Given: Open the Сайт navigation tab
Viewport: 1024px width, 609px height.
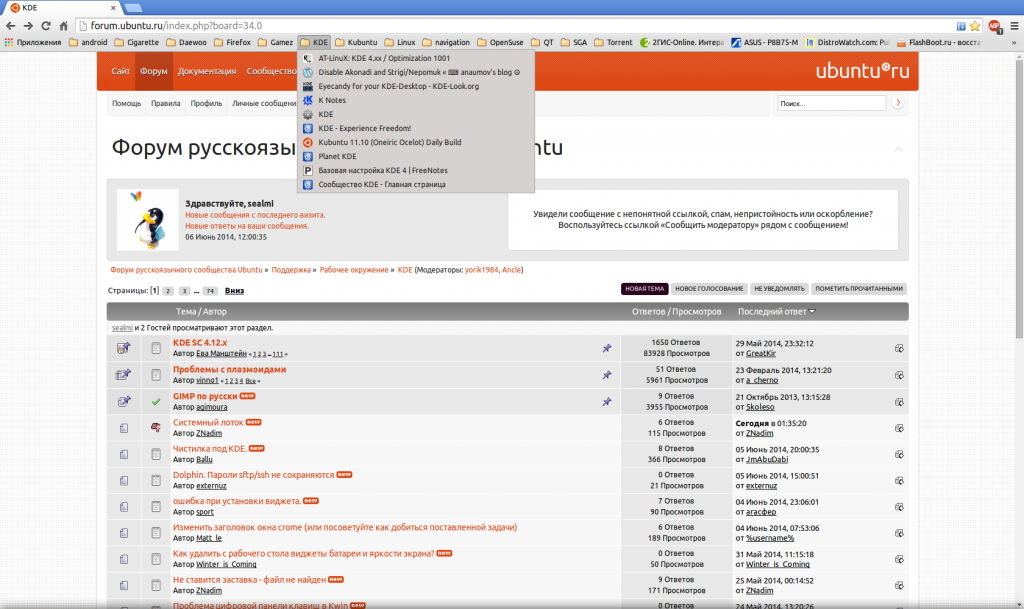Looking at the screenshot, I should 120,71.
